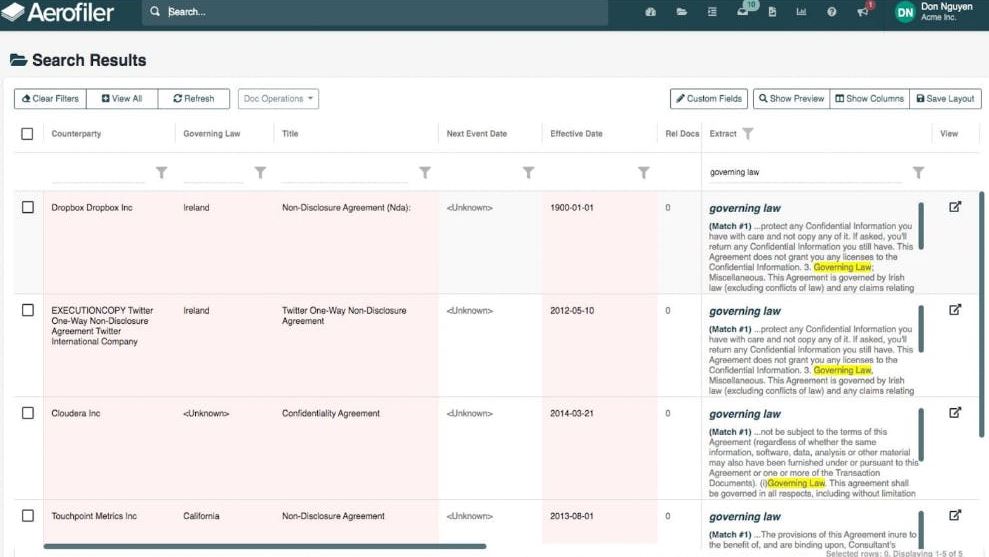The image size is (989, 557).
Task: Click the DN user avatar
Action: point(905,12)
